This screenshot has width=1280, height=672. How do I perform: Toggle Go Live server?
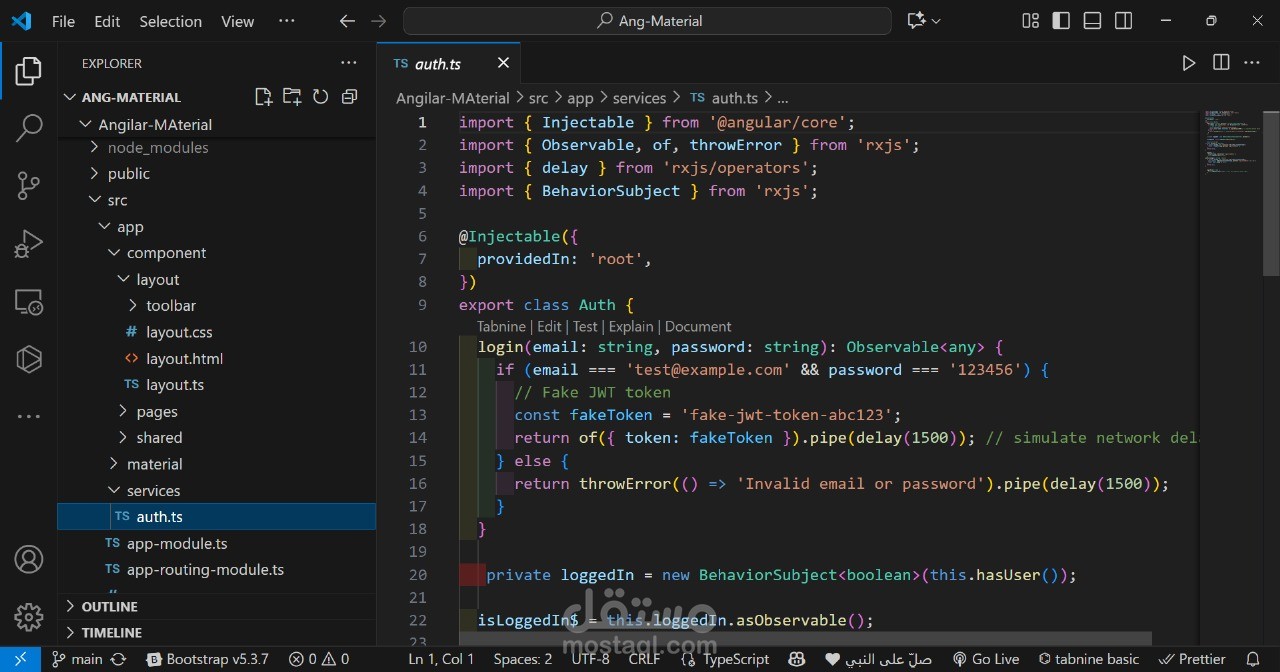click(x=985, y=659)
